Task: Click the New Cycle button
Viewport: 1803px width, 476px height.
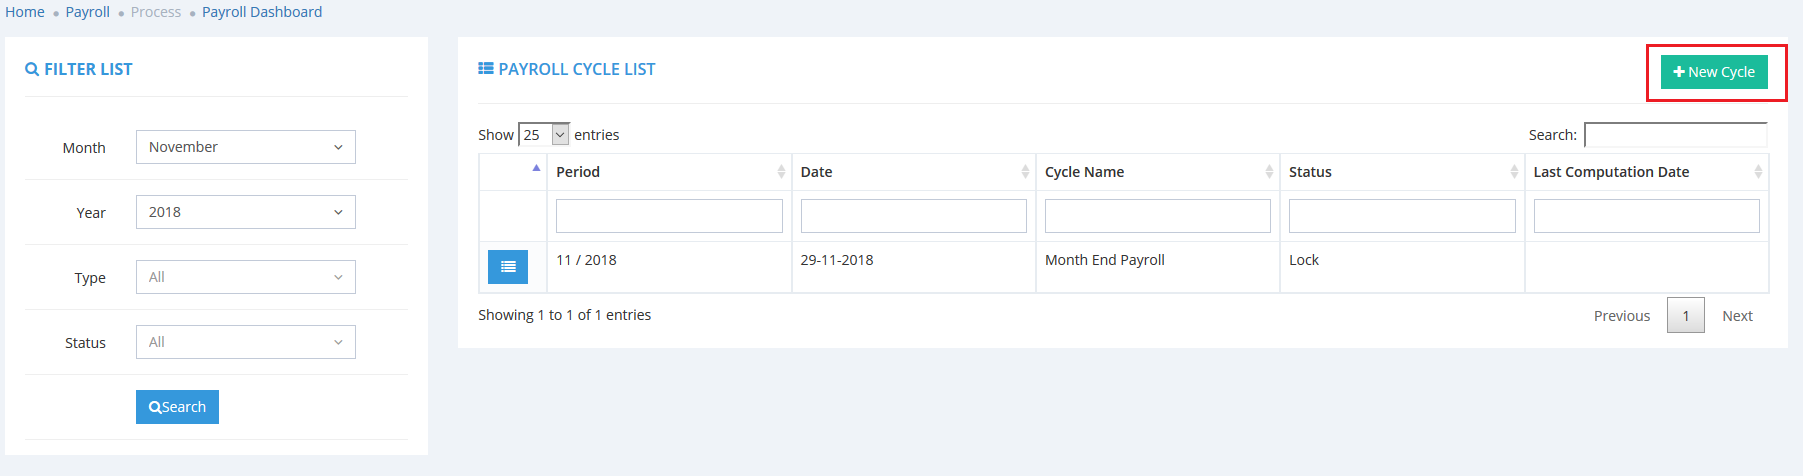Action: click(x=1714, y=72)
